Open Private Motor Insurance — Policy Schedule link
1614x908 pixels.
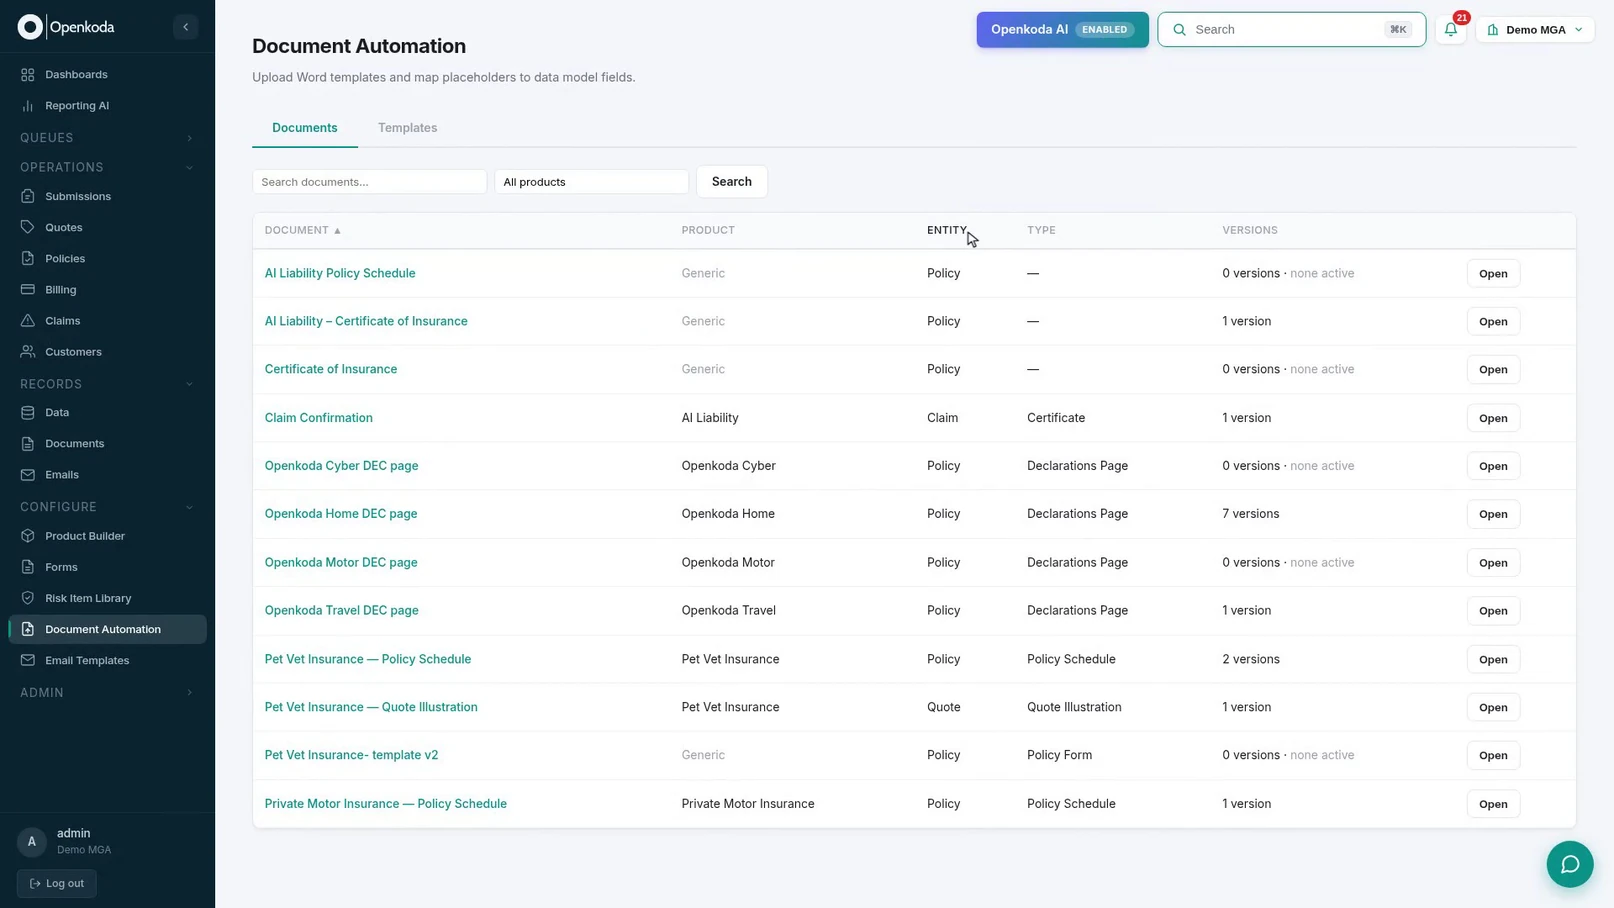[385, 804]
